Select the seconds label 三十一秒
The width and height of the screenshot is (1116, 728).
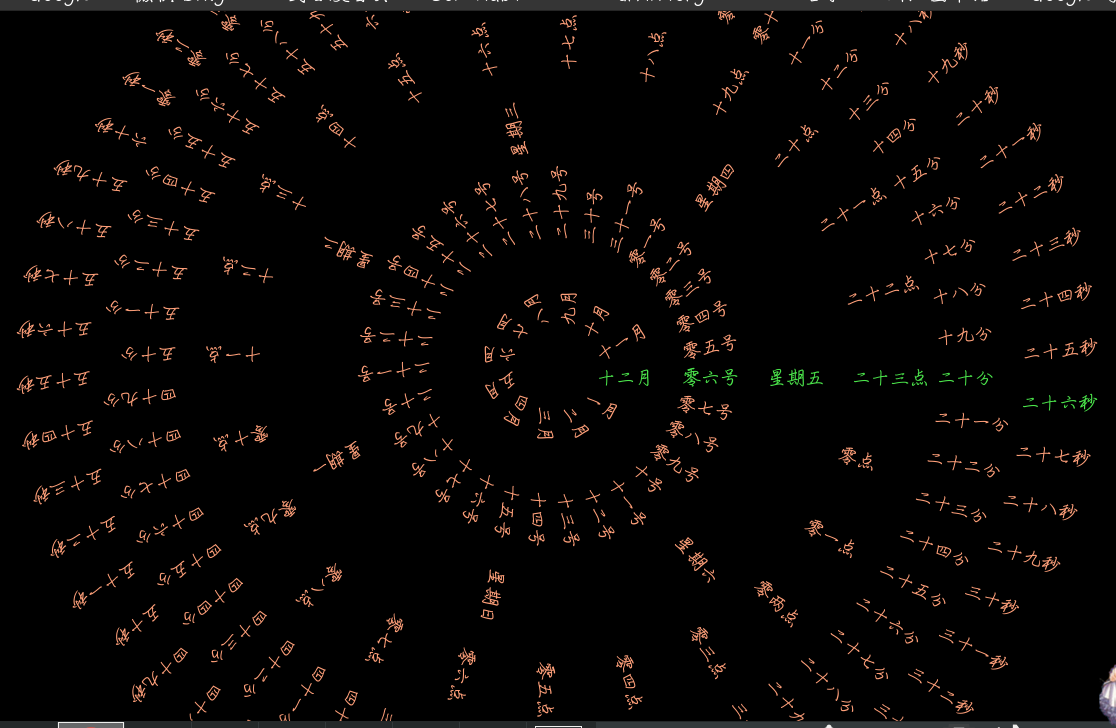[973, 649]
